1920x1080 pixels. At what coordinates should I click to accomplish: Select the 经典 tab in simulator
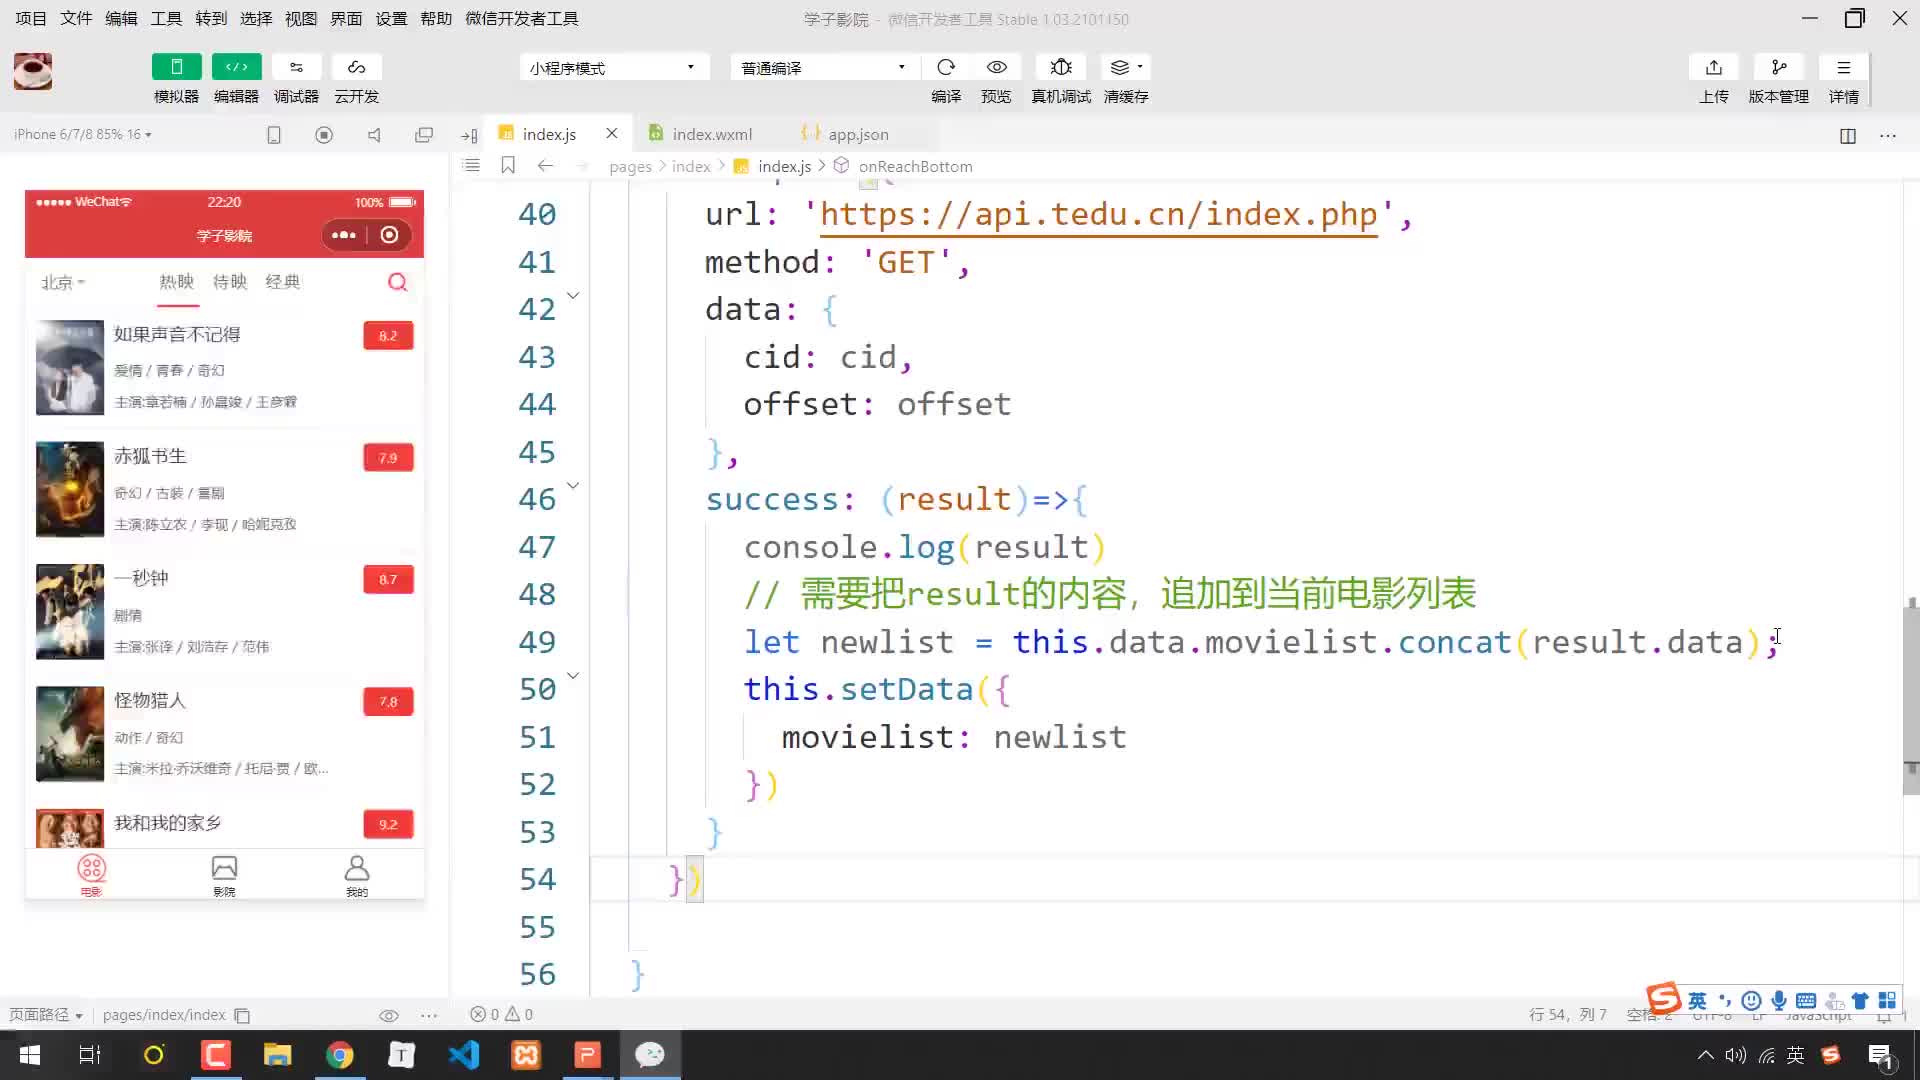click(x=283, y=282)
